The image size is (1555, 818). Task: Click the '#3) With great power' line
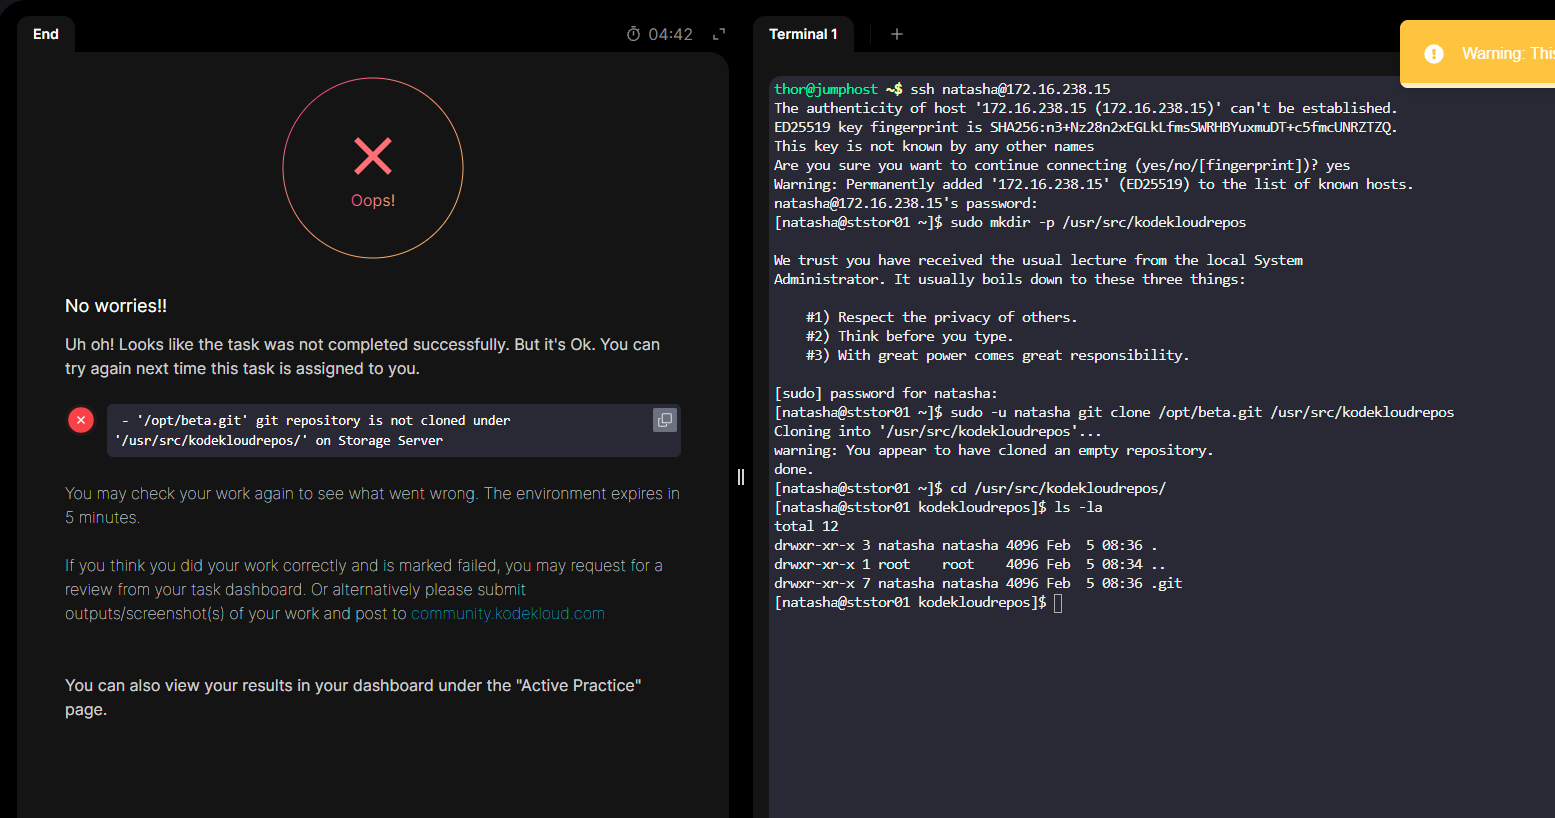998,355
